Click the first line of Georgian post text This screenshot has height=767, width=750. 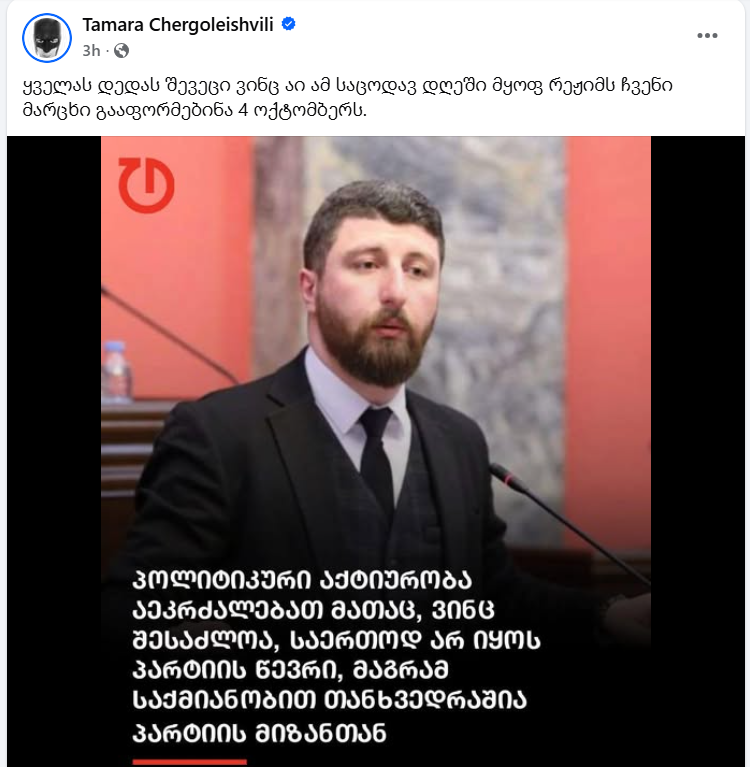tap(347, 86)
